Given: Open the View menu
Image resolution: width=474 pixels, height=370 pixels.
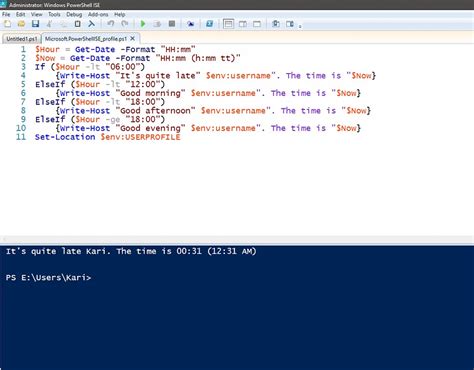Looking at the screenshot, I should click(x=37, y=14).
